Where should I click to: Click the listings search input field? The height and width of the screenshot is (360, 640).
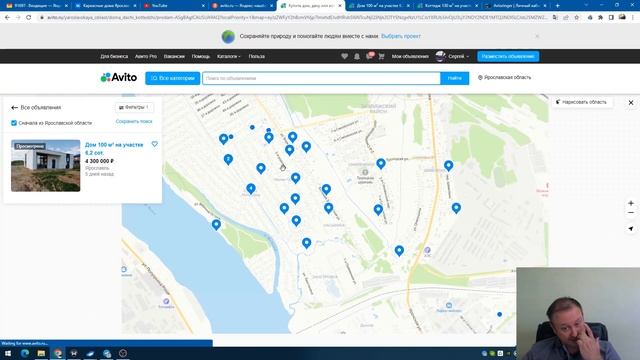click(x=321, y=78)
